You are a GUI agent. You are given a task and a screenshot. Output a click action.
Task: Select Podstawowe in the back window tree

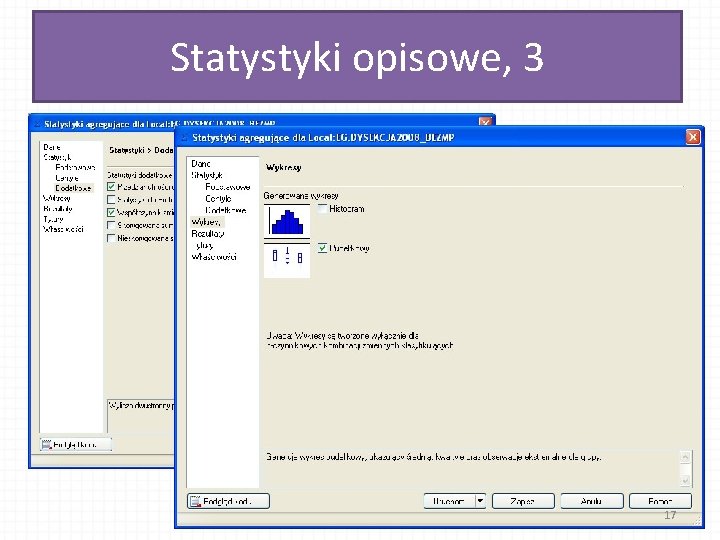coord(75,167)
